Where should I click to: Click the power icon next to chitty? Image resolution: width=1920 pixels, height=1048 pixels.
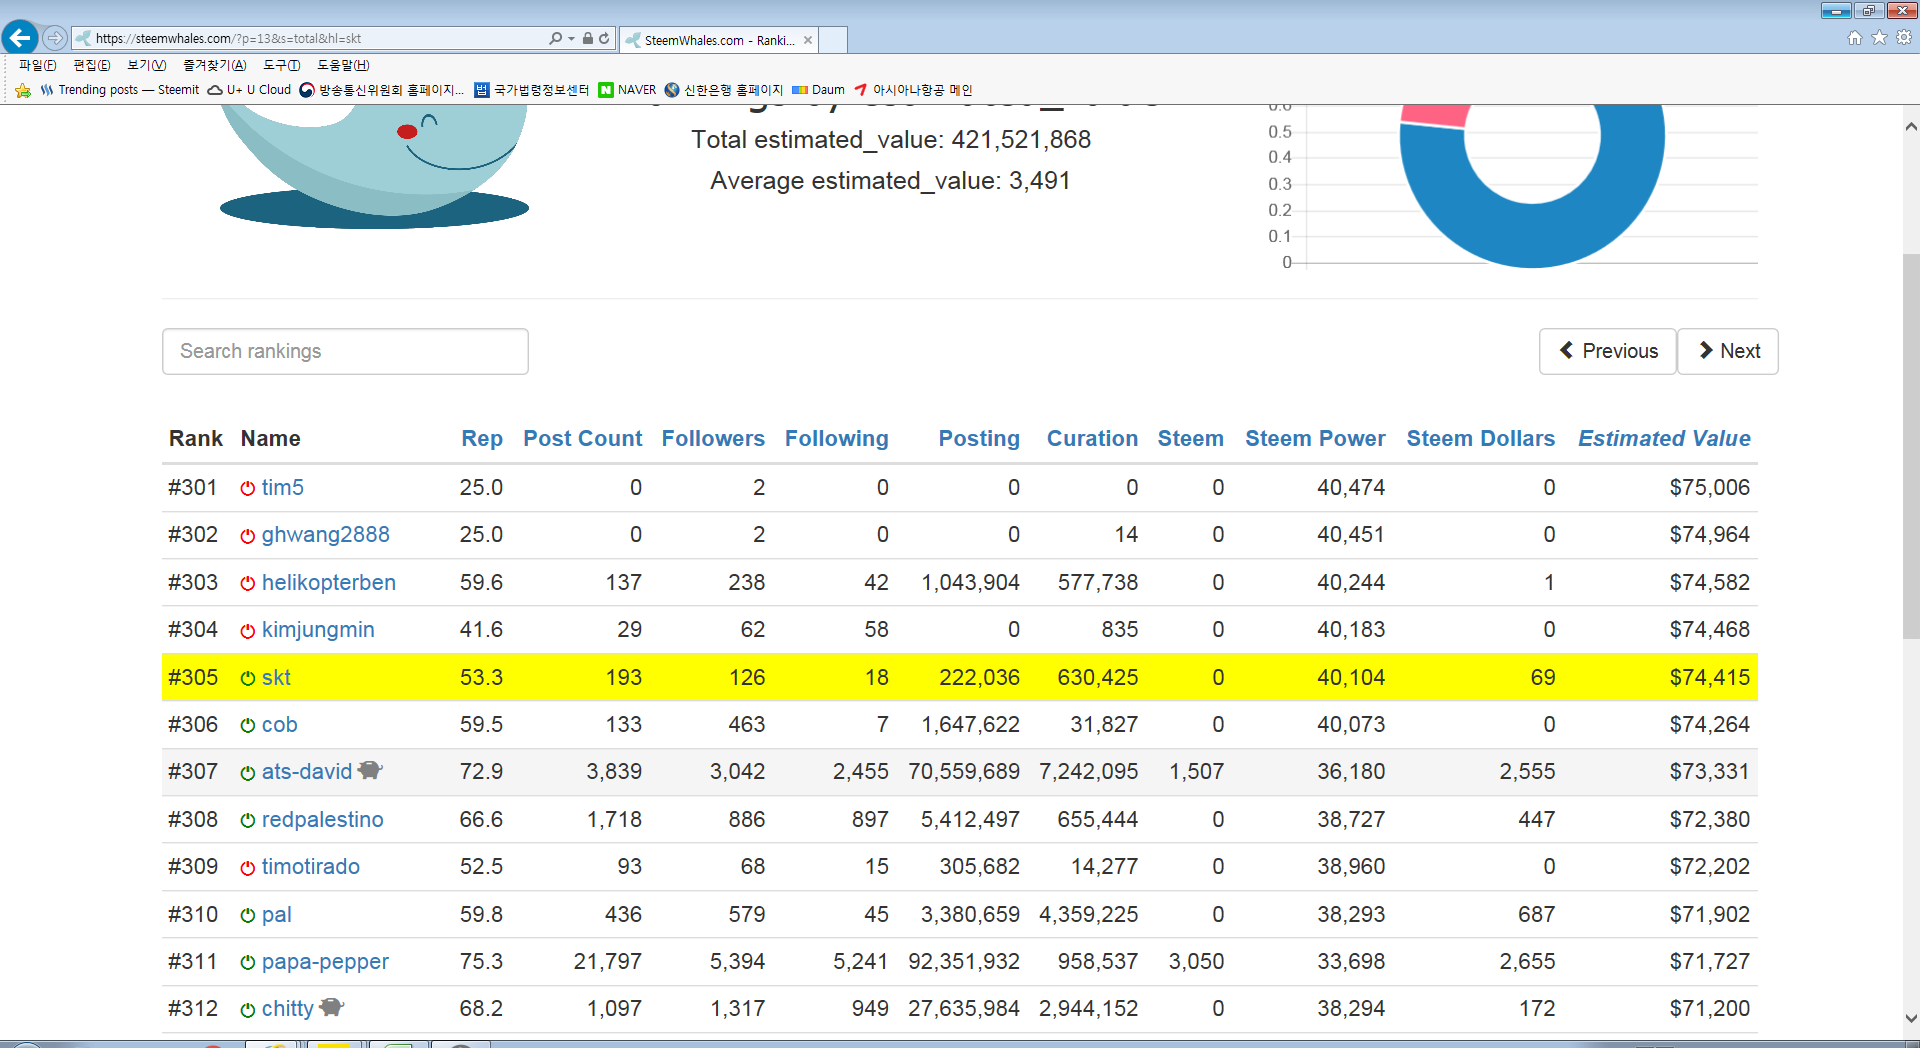(x=247, y=1010)
